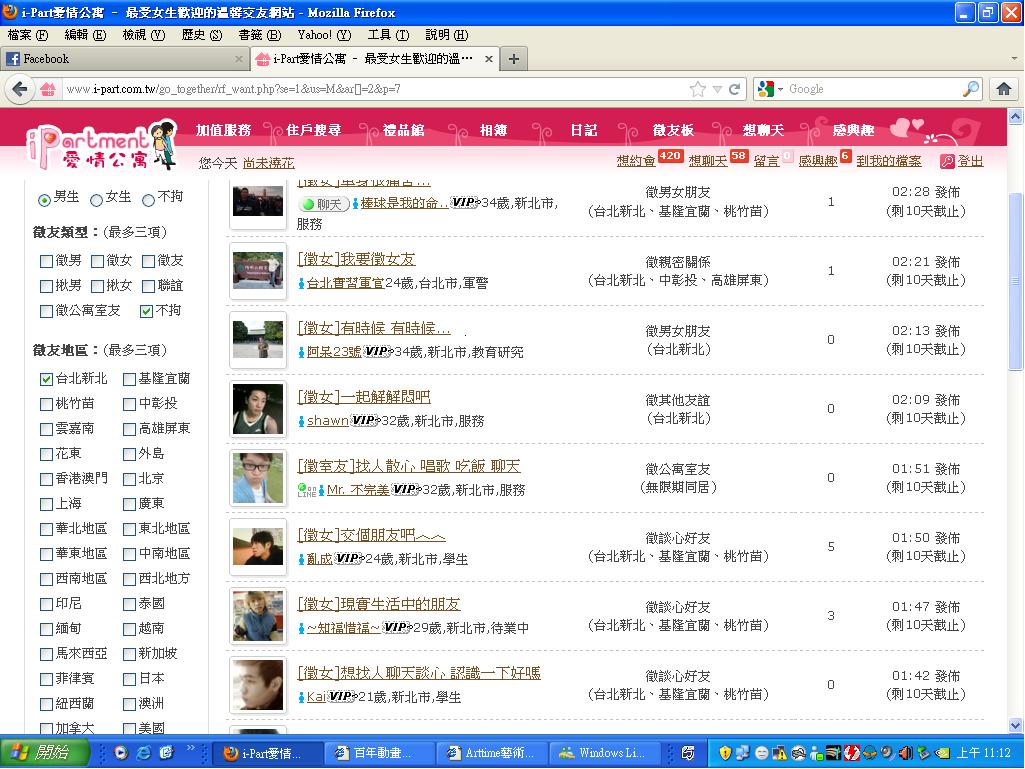
Task: Click the search magnifier icon
Action: click(x=970, y=89)
